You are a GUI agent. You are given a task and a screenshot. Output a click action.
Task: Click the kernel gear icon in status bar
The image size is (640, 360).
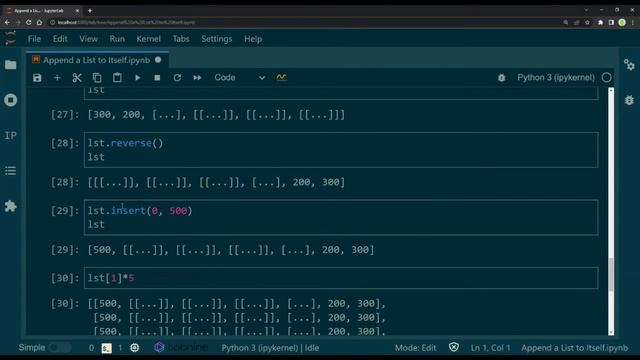click(134, 348)
